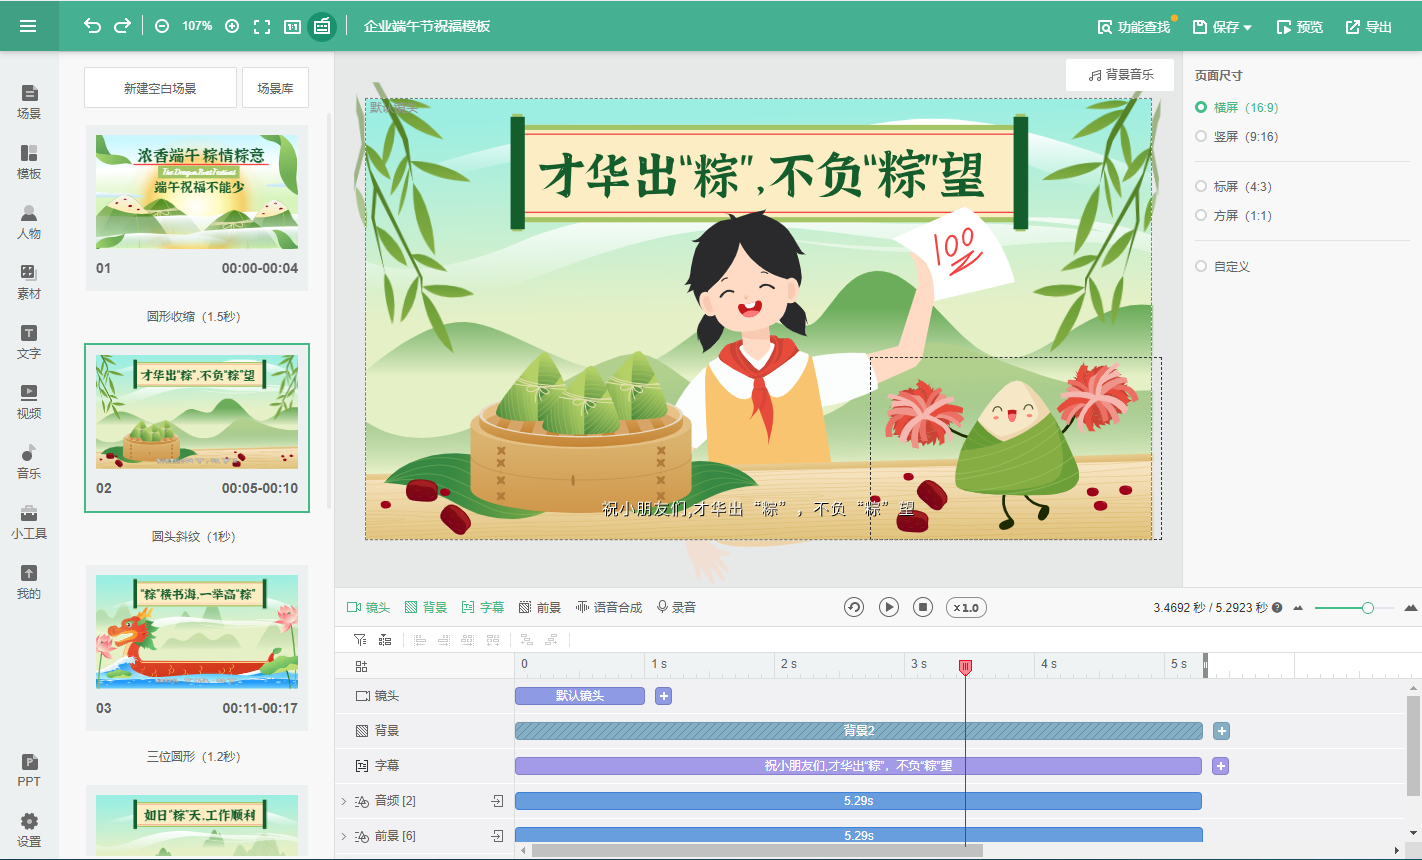This screenshot has width=1422, height=860.
Task: Add a subtitle with the plus button
Action: pos(1220,766)
